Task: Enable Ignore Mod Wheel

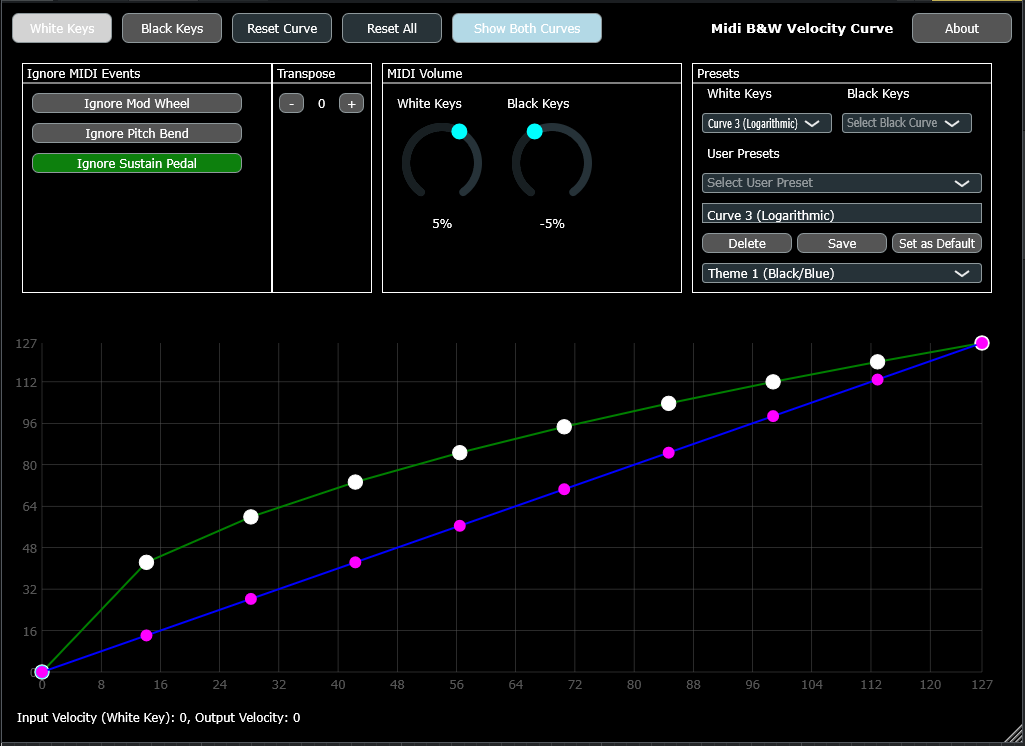Action: point(137,103)
